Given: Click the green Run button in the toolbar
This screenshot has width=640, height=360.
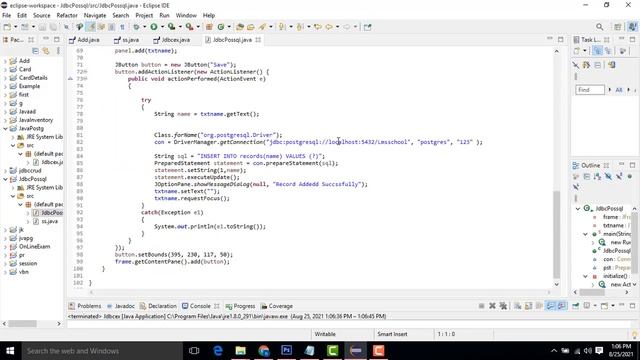Looking at the screenshot, I should pyautogui.click(x=154, y=27).
